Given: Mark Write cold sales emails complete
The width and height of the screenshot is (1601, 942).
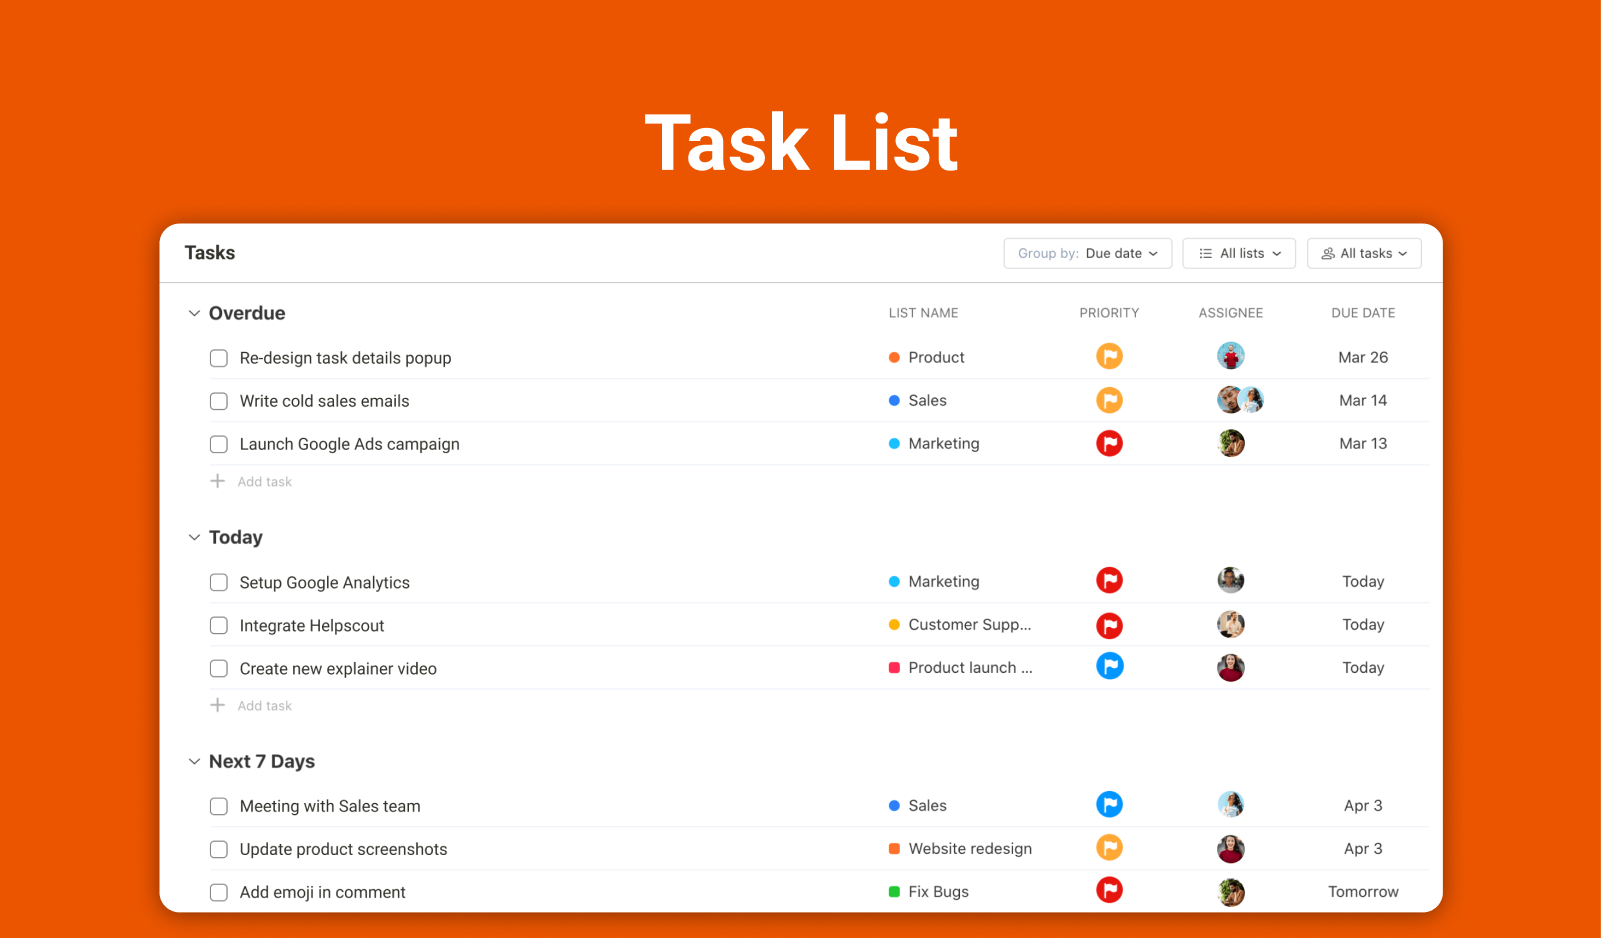Looking at the screenshot, I should (219, 401).
